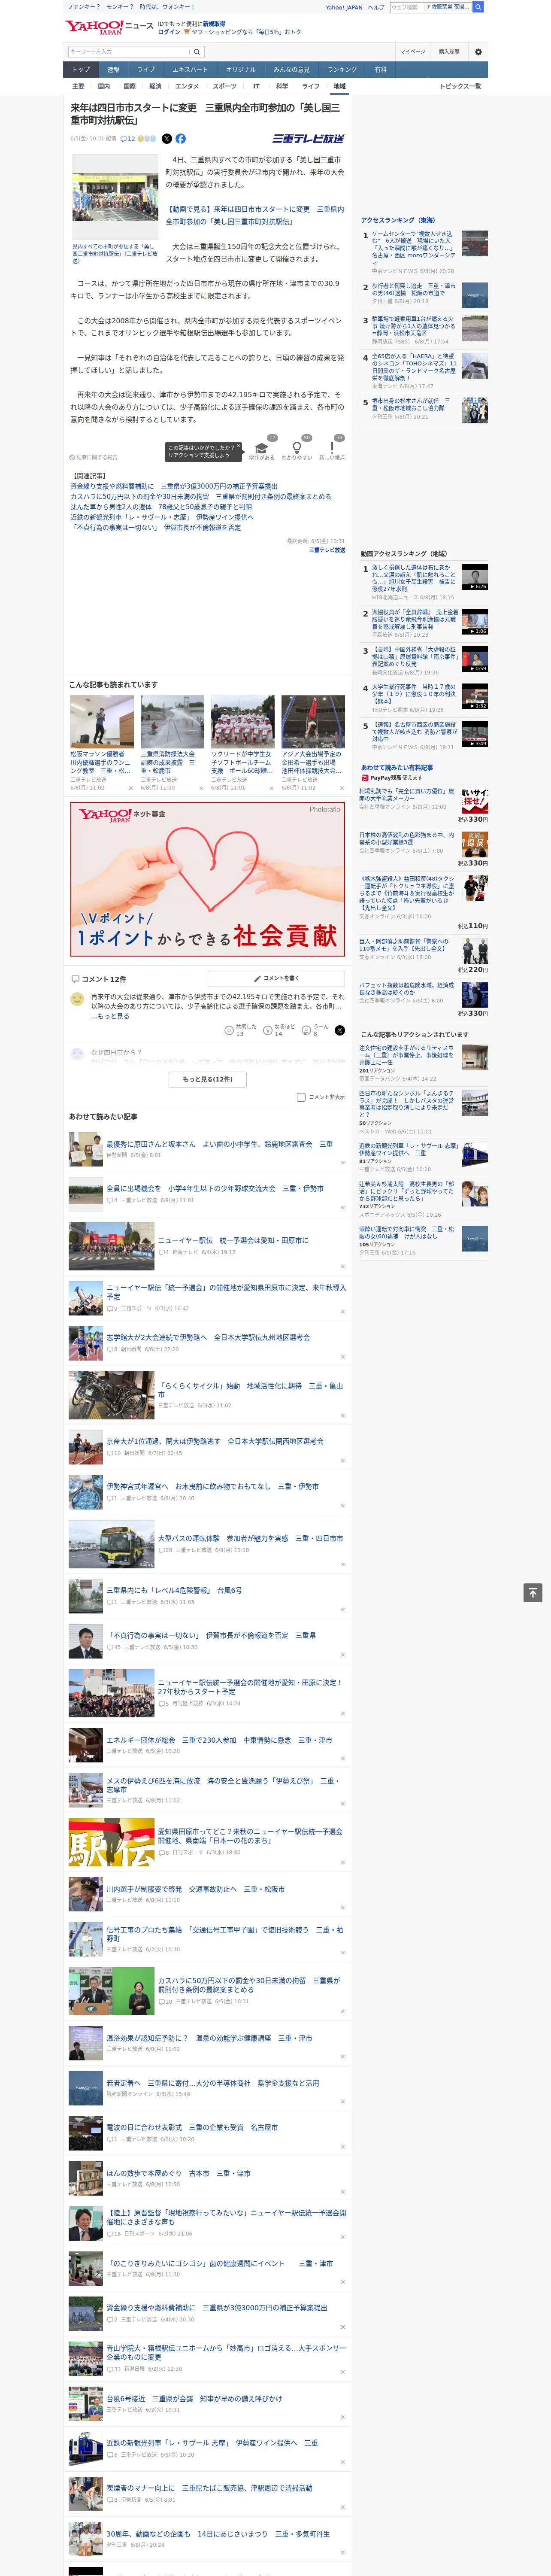
Task: Open article 全国に出場機会を 小学4年生以下の少年野球交流大会
Action: 215,1189
